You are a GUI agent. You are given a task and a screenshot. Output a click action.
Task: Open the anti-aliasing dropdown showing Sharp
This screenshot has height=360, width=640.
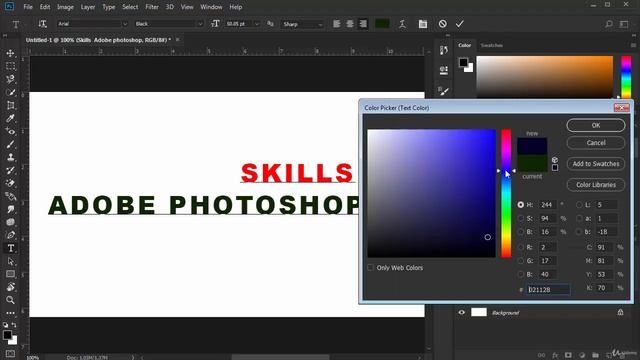click(x=302, y=24)
